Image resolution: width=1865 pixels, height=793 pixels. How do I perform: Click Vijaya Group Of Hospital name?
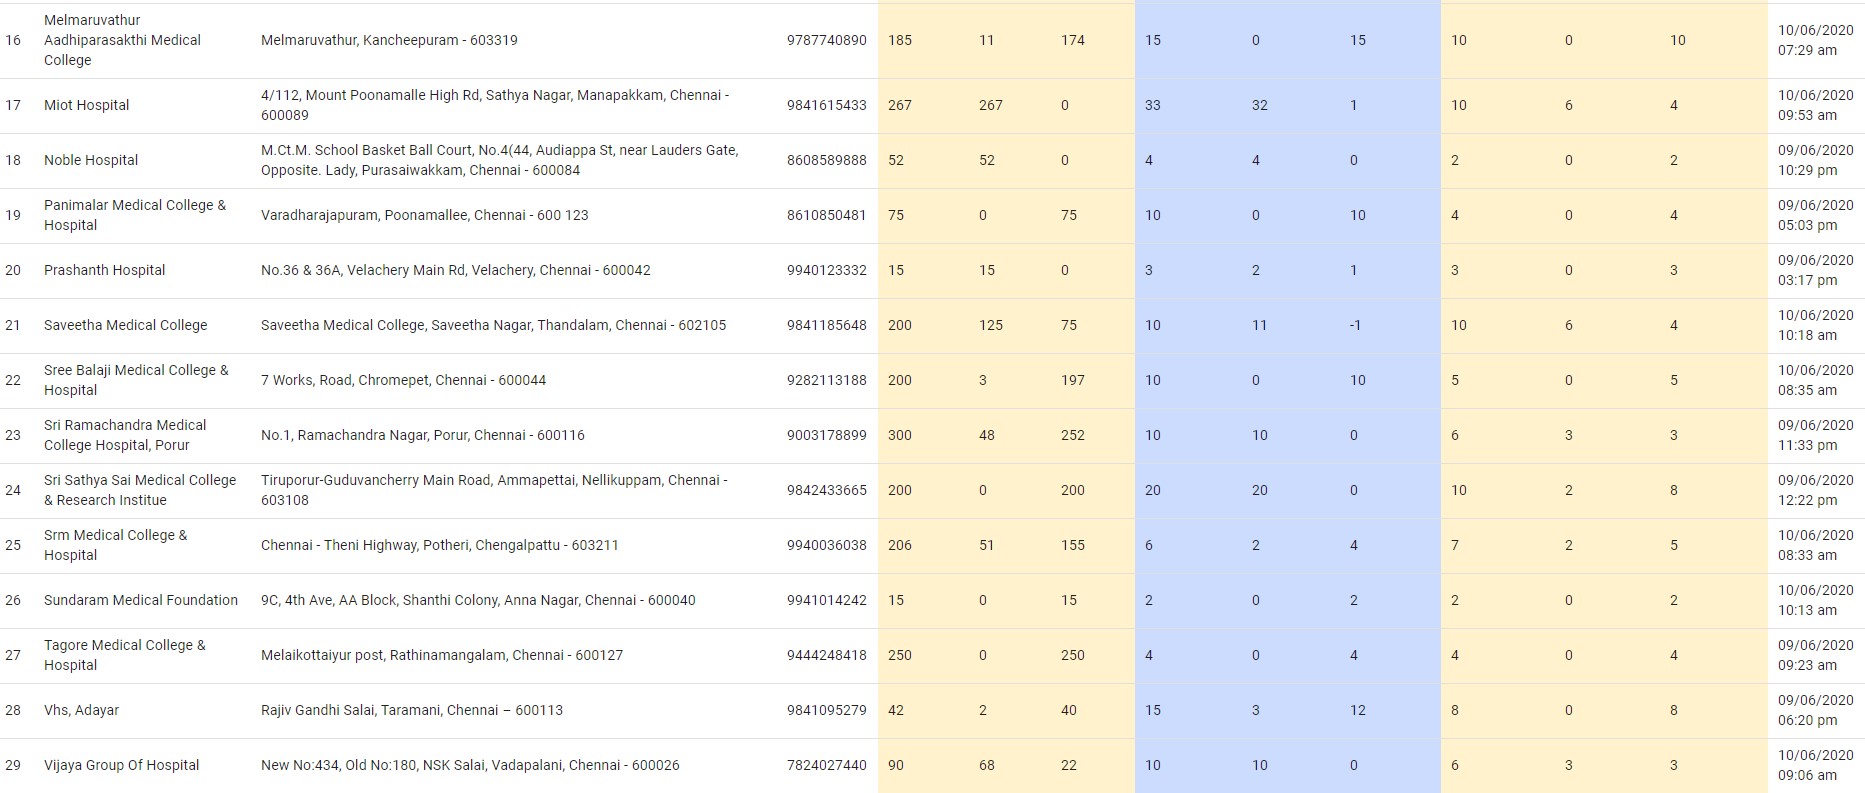[x=122, y=765]
